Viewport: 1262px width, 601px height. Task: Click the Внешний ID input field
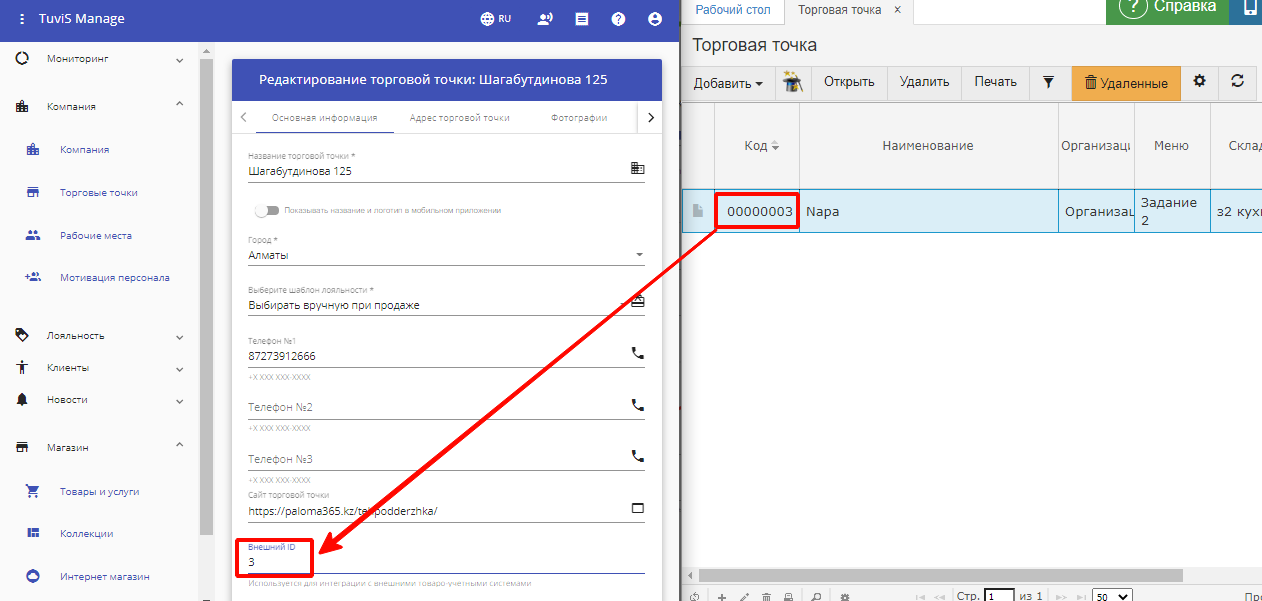tap(445, 563)
